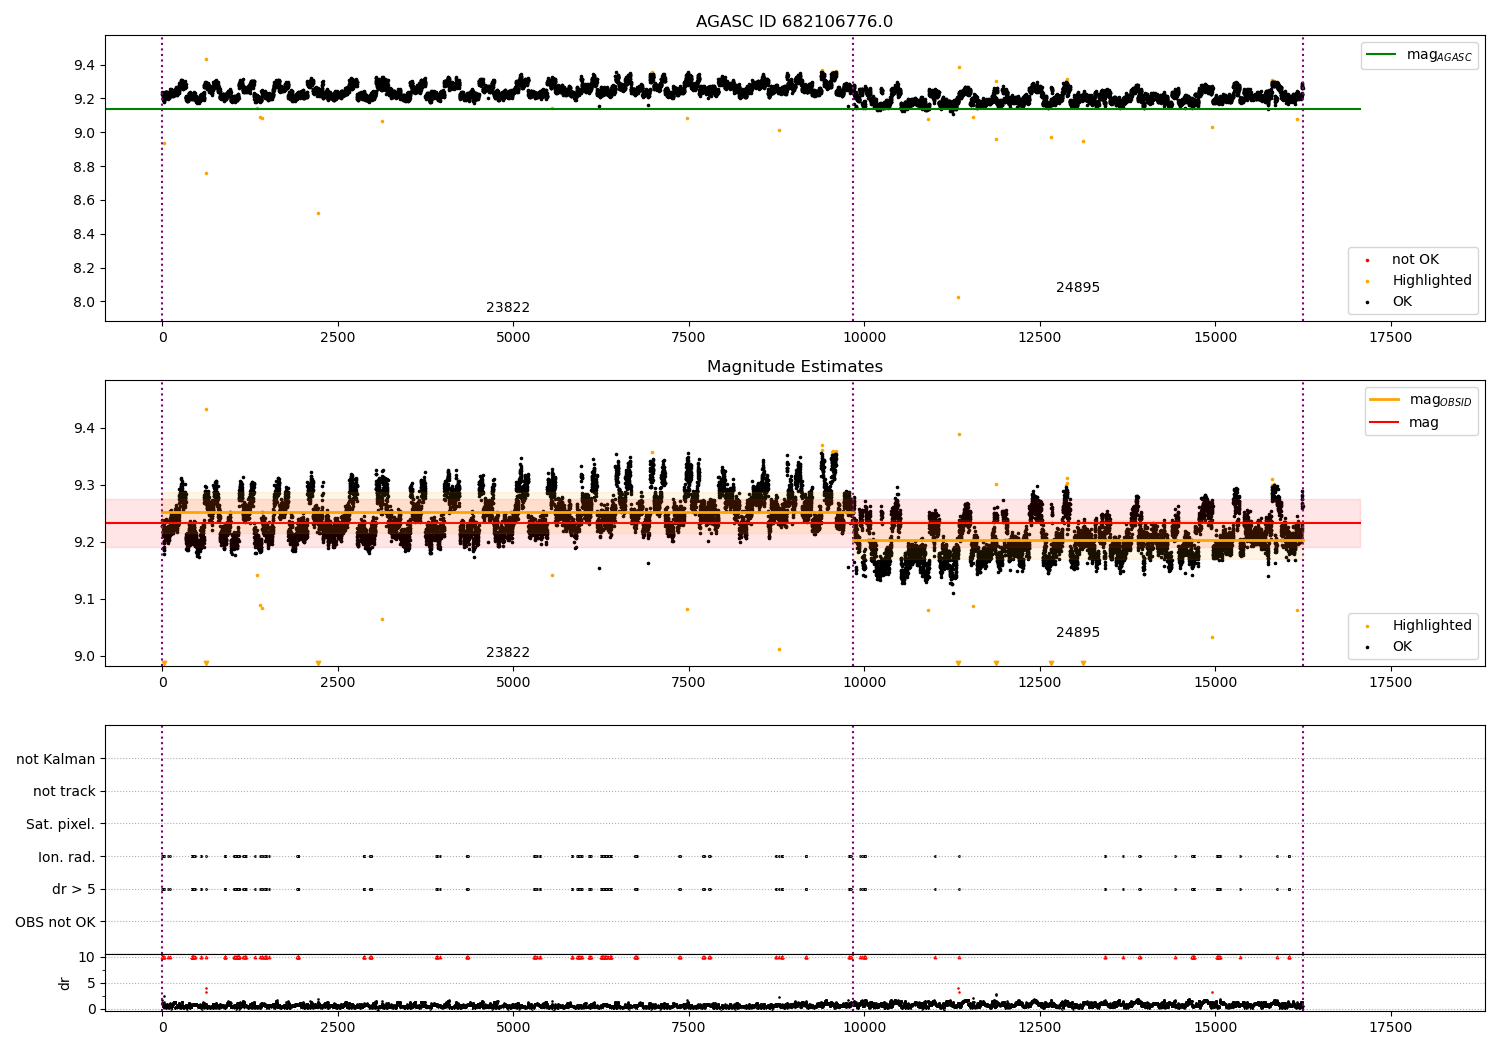Click the '10000' x-tick under the bottom plot

click(x=864, y=1028)
